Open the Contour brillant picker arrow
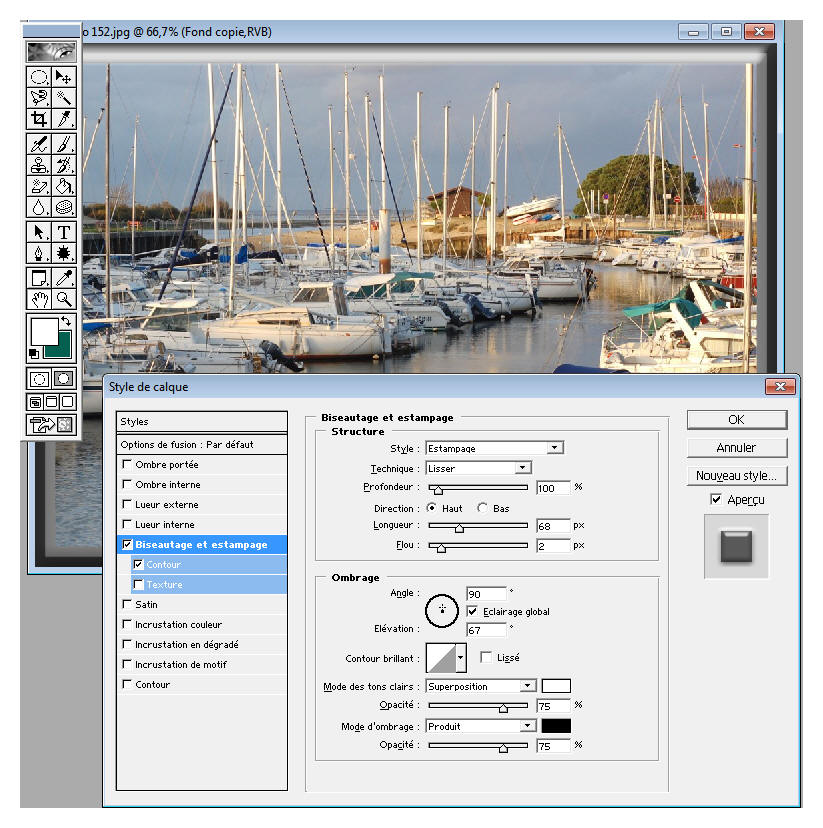 460,658
